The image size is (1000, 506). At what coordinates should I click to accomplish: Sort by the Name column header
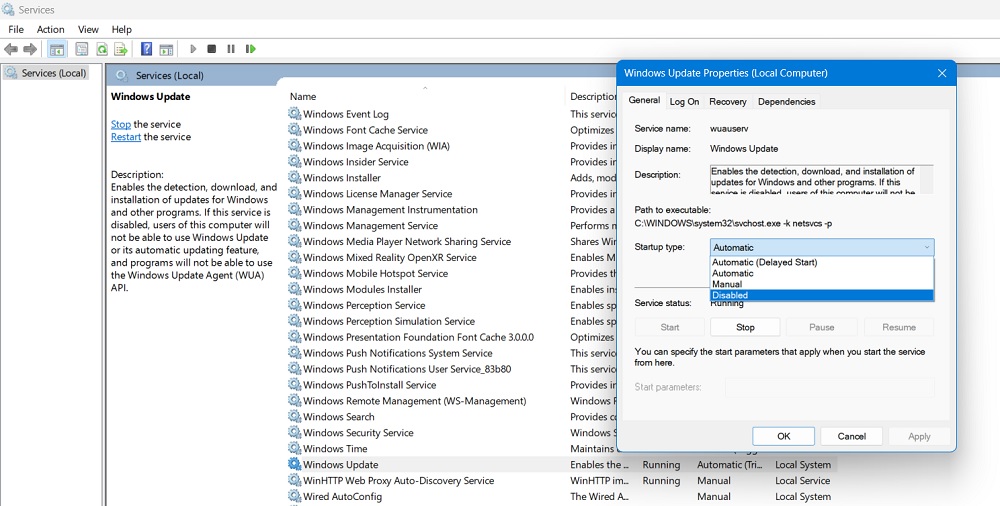pos(303,96)
